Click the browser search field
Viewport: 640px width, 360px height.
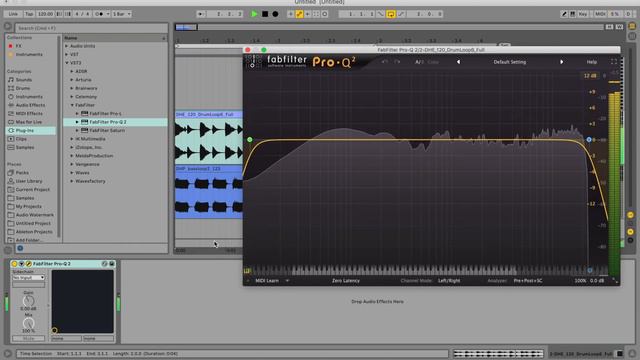(91, 28)
